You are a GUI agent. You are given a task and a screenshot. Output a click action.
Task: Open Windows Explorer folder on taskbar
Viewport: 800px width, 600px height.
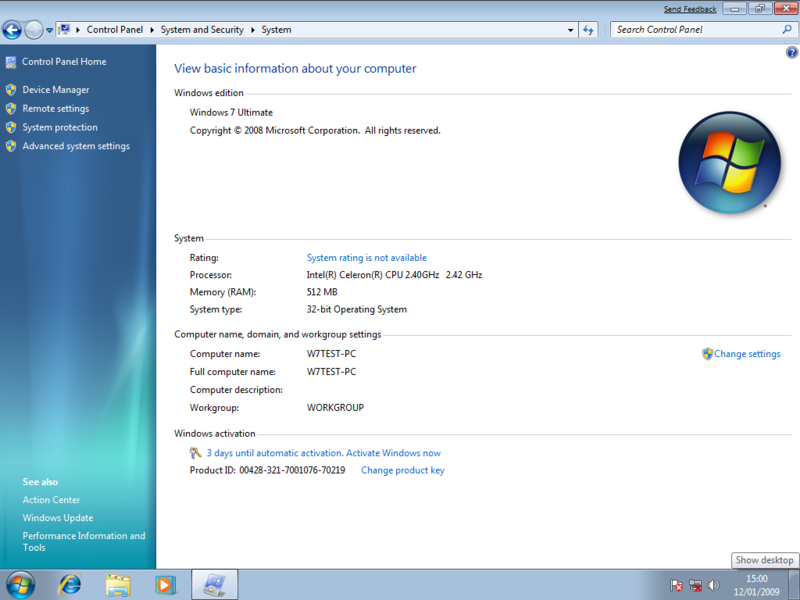click(x=118, y=585)
